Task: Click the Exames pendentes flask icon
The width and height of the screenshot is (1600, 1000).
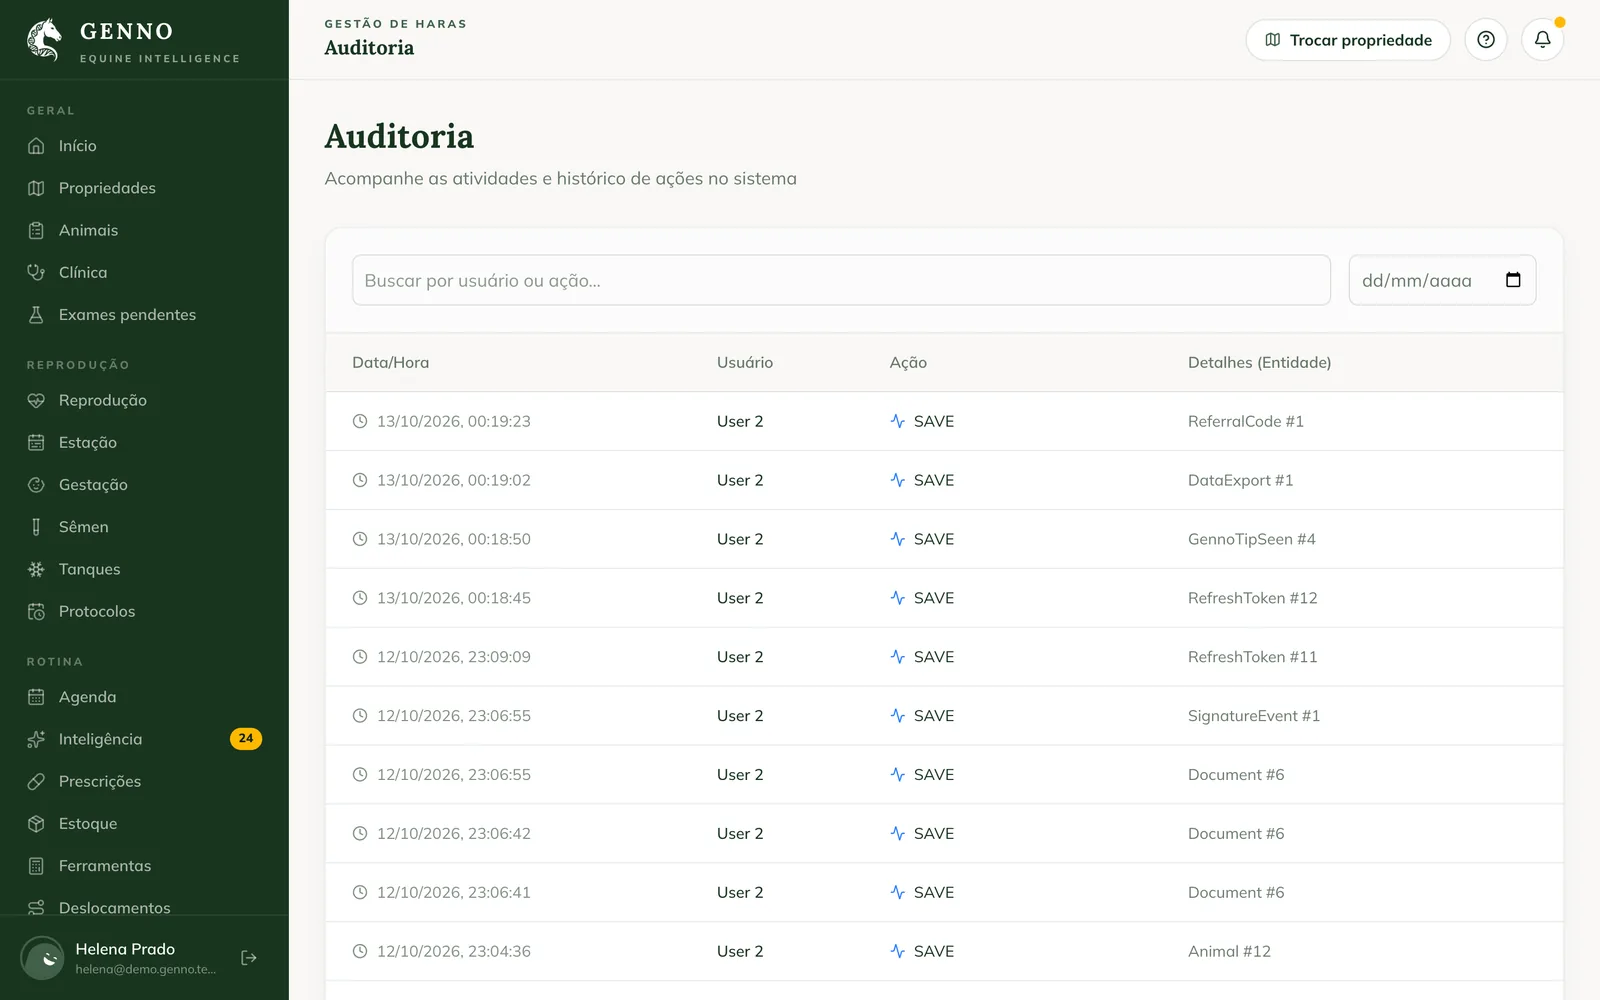Action: pyautogui.click(x=36, y=314)
